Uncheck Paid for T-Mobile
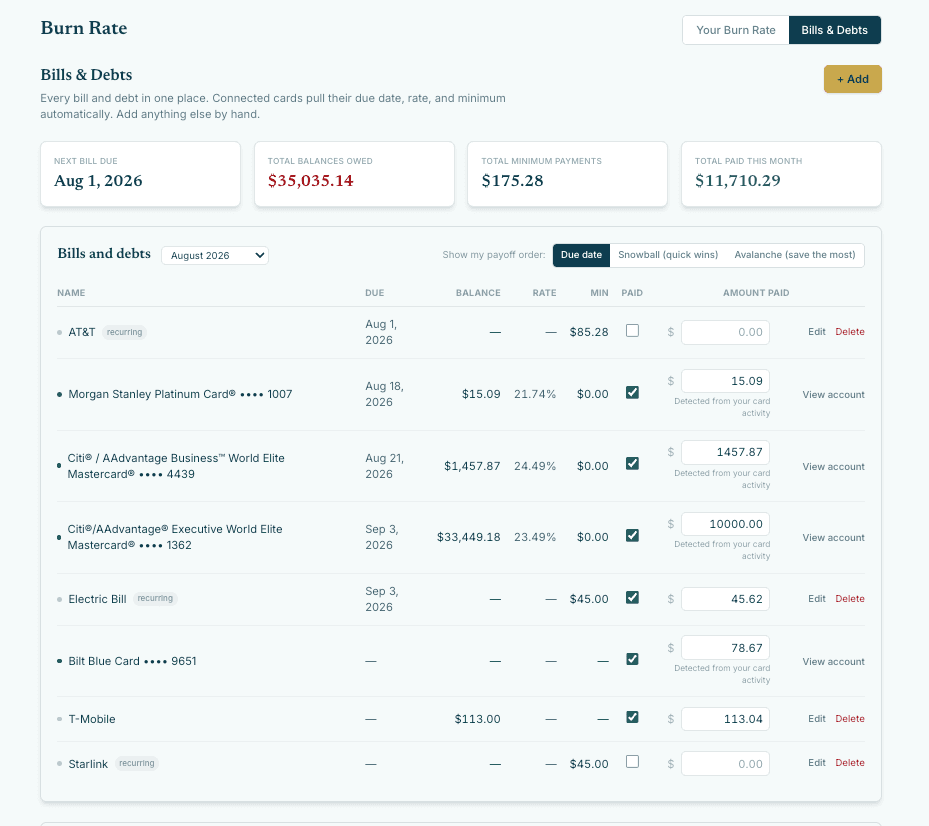 [632, 717]
